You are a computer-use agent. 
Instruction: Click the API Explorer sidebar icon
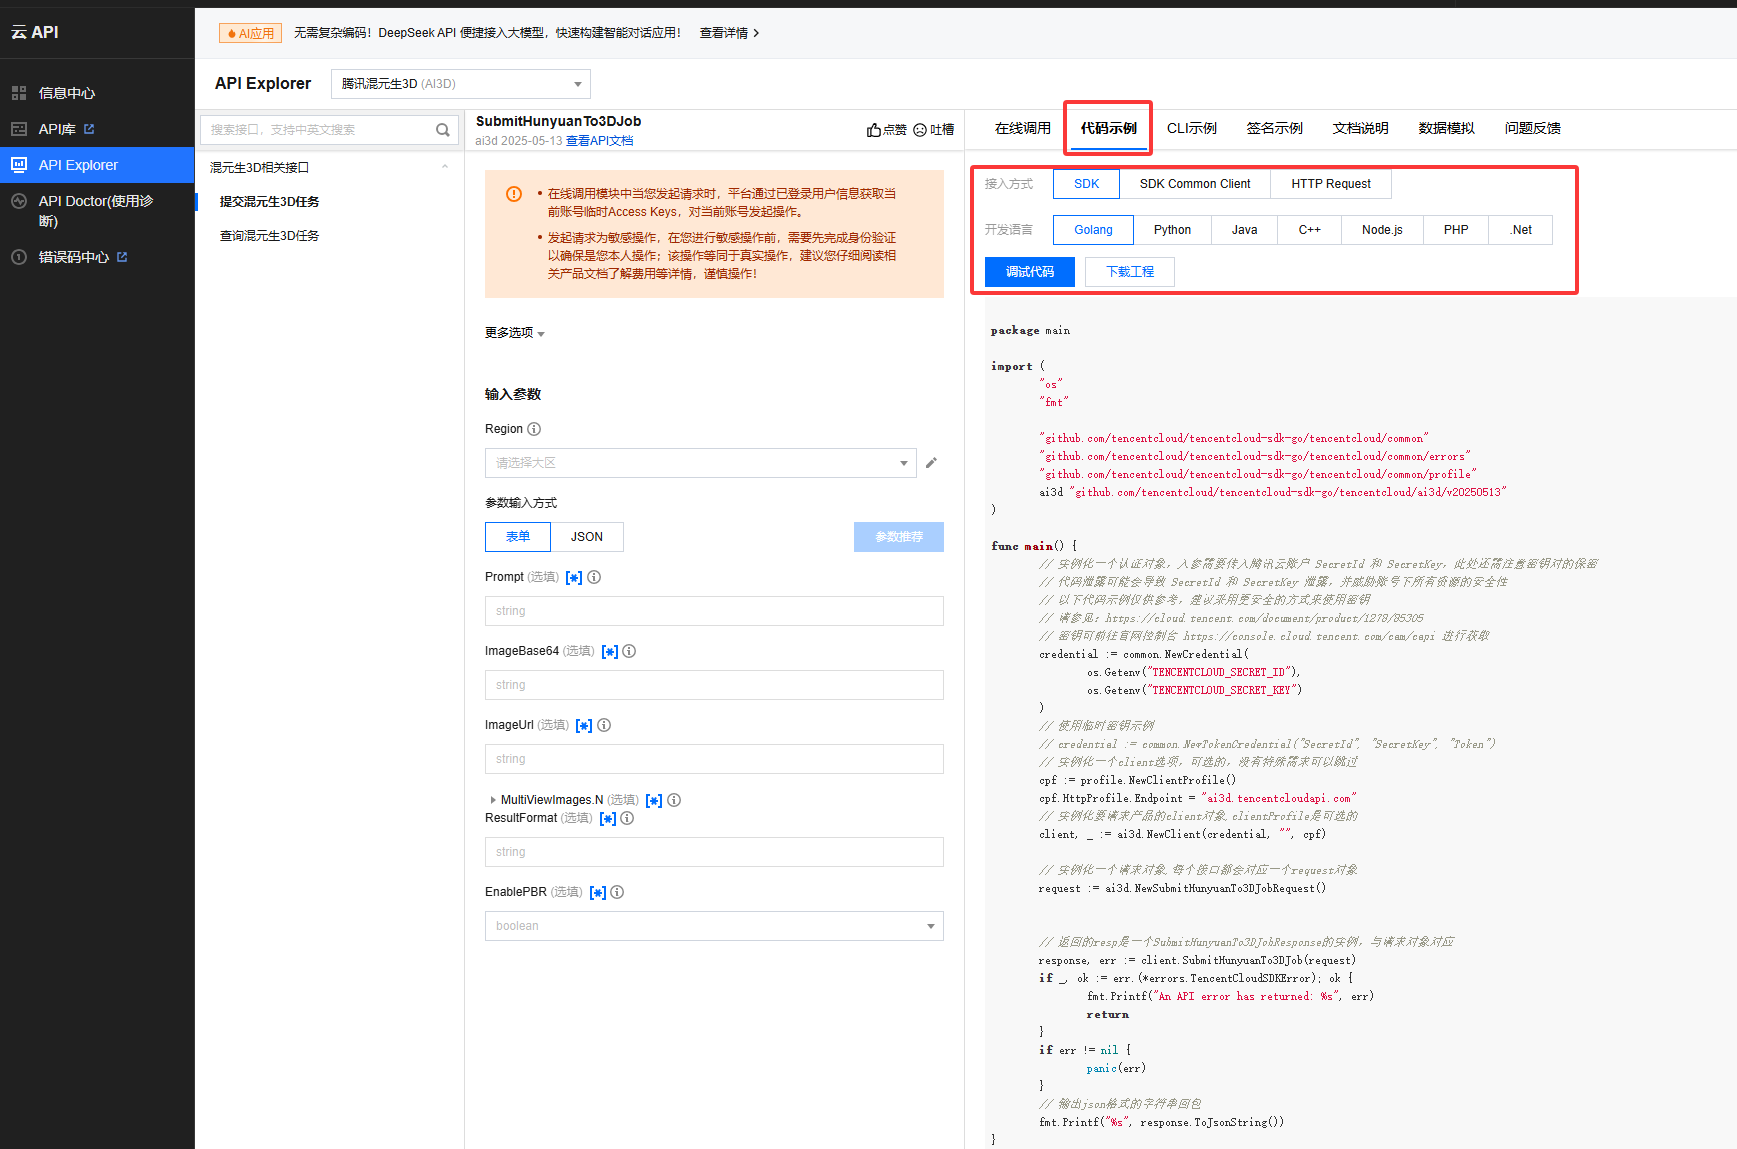click(x=19, y=165)
